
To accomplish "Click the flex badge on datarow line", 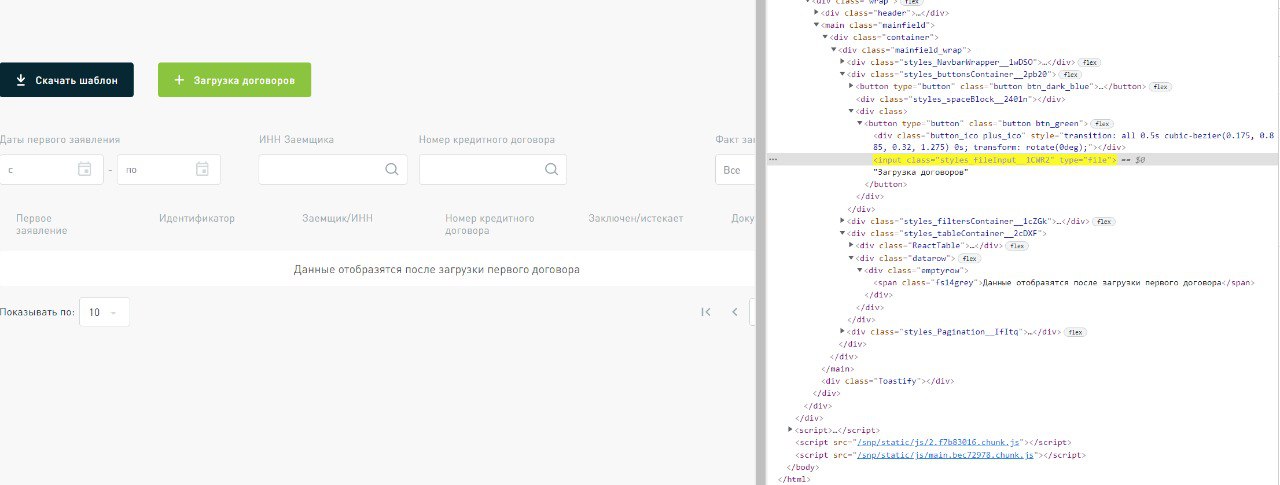I will (x=970, y=258).
